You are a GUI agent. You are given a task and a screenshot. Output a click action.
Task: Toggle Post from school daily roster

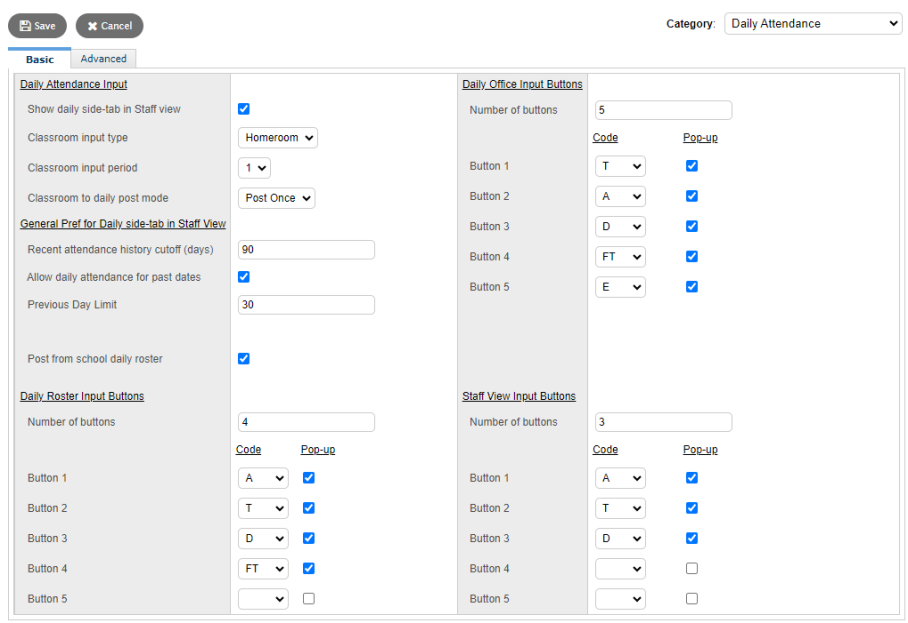pyautogui.click(x=243, y=358)
